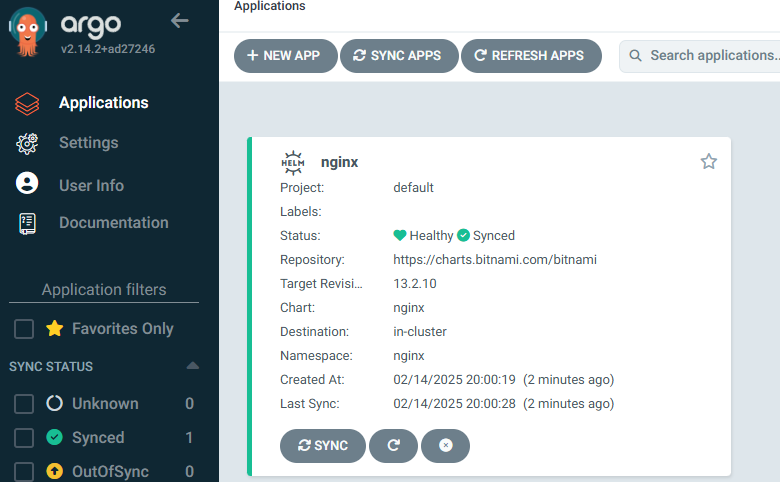Check the OutOfSync status filter
Viewport: 780px width, 482px height.
(24, 472)
